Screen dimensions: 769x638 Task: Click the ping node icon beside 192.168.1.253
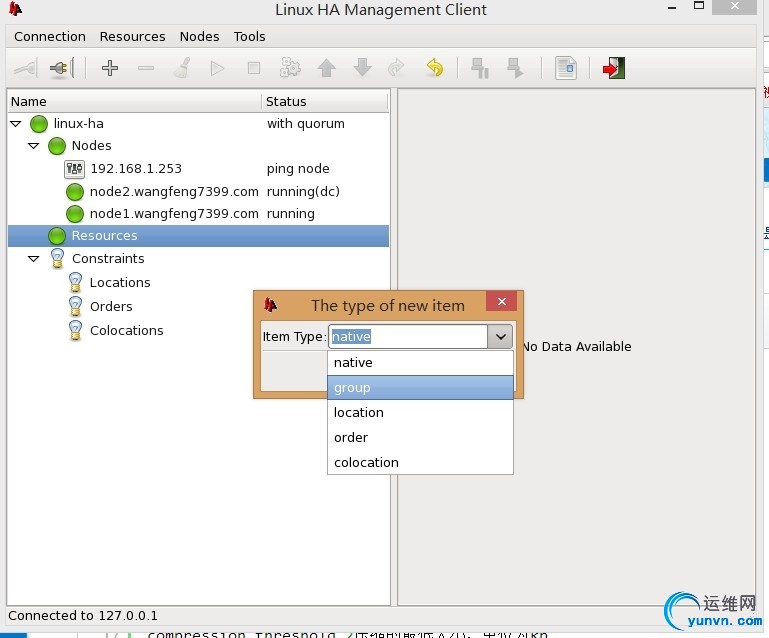(75, 169)
